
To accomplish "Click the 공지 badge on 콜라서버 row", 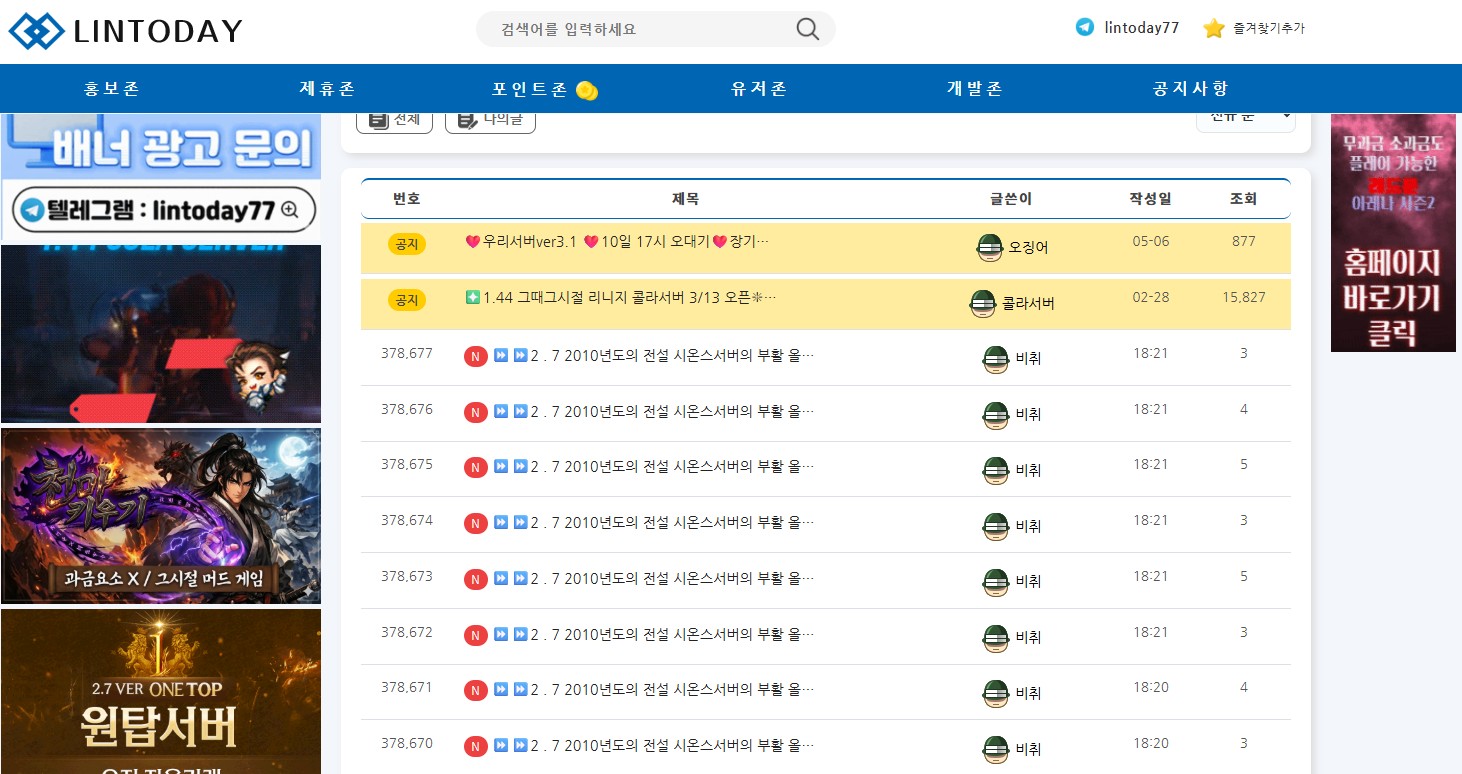I will click(407, 300).
